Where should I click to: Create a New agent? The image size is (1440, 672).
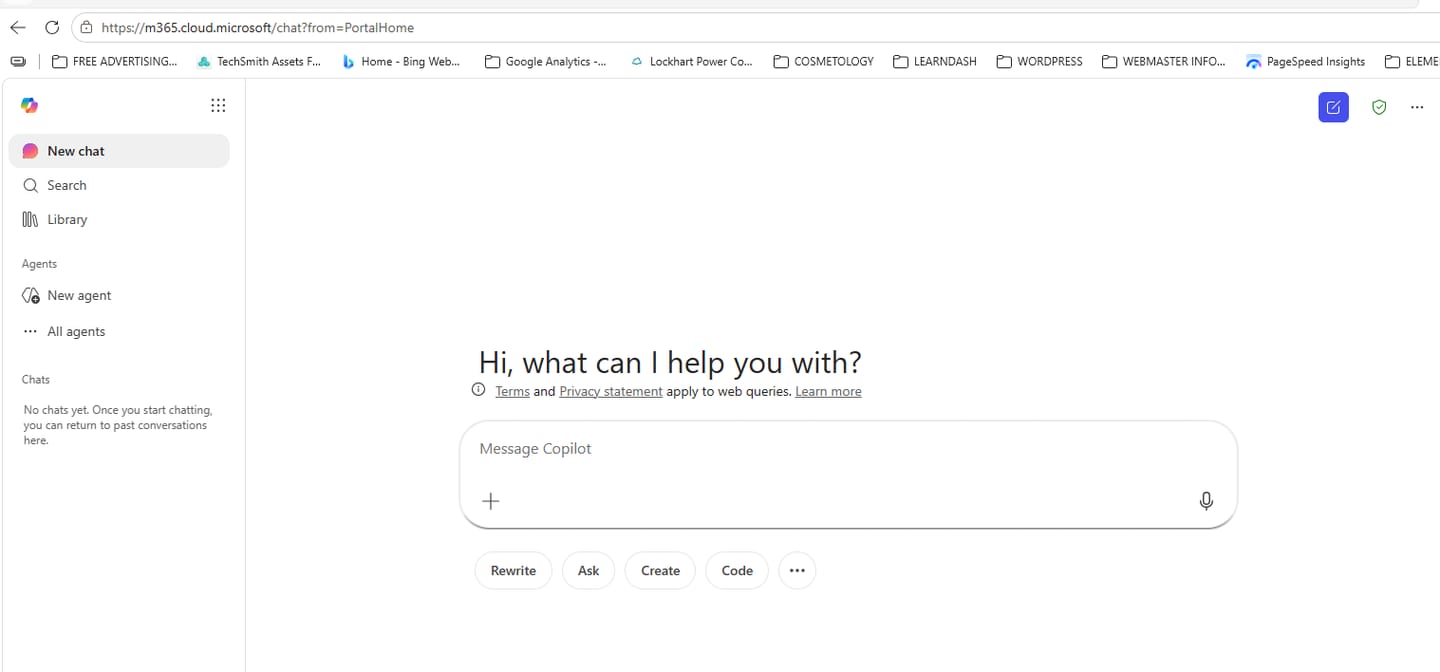point(119,295)
